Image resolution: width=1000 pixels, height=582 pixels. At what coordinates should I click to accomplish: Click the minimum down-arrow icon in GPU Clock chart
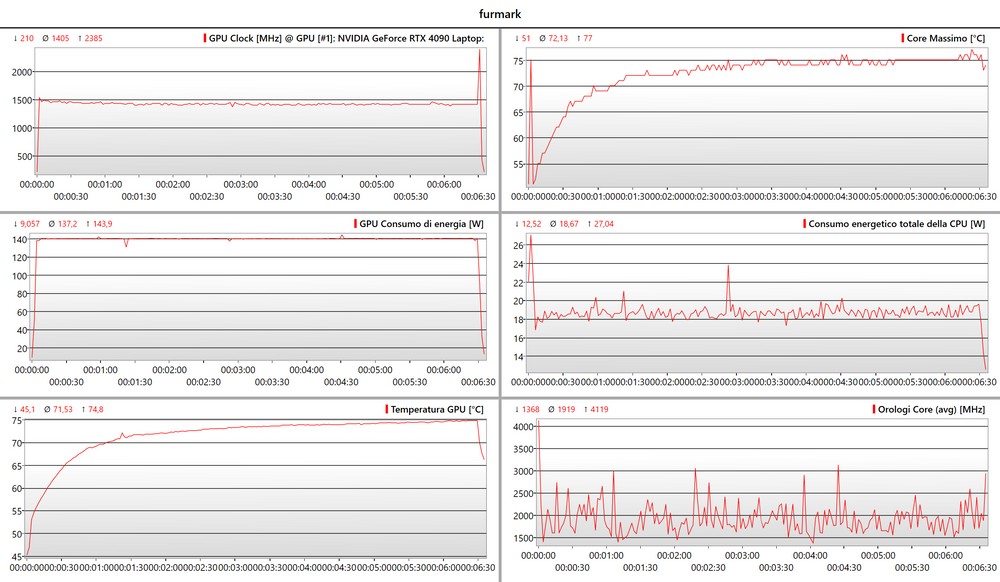[x=15, y=38]
